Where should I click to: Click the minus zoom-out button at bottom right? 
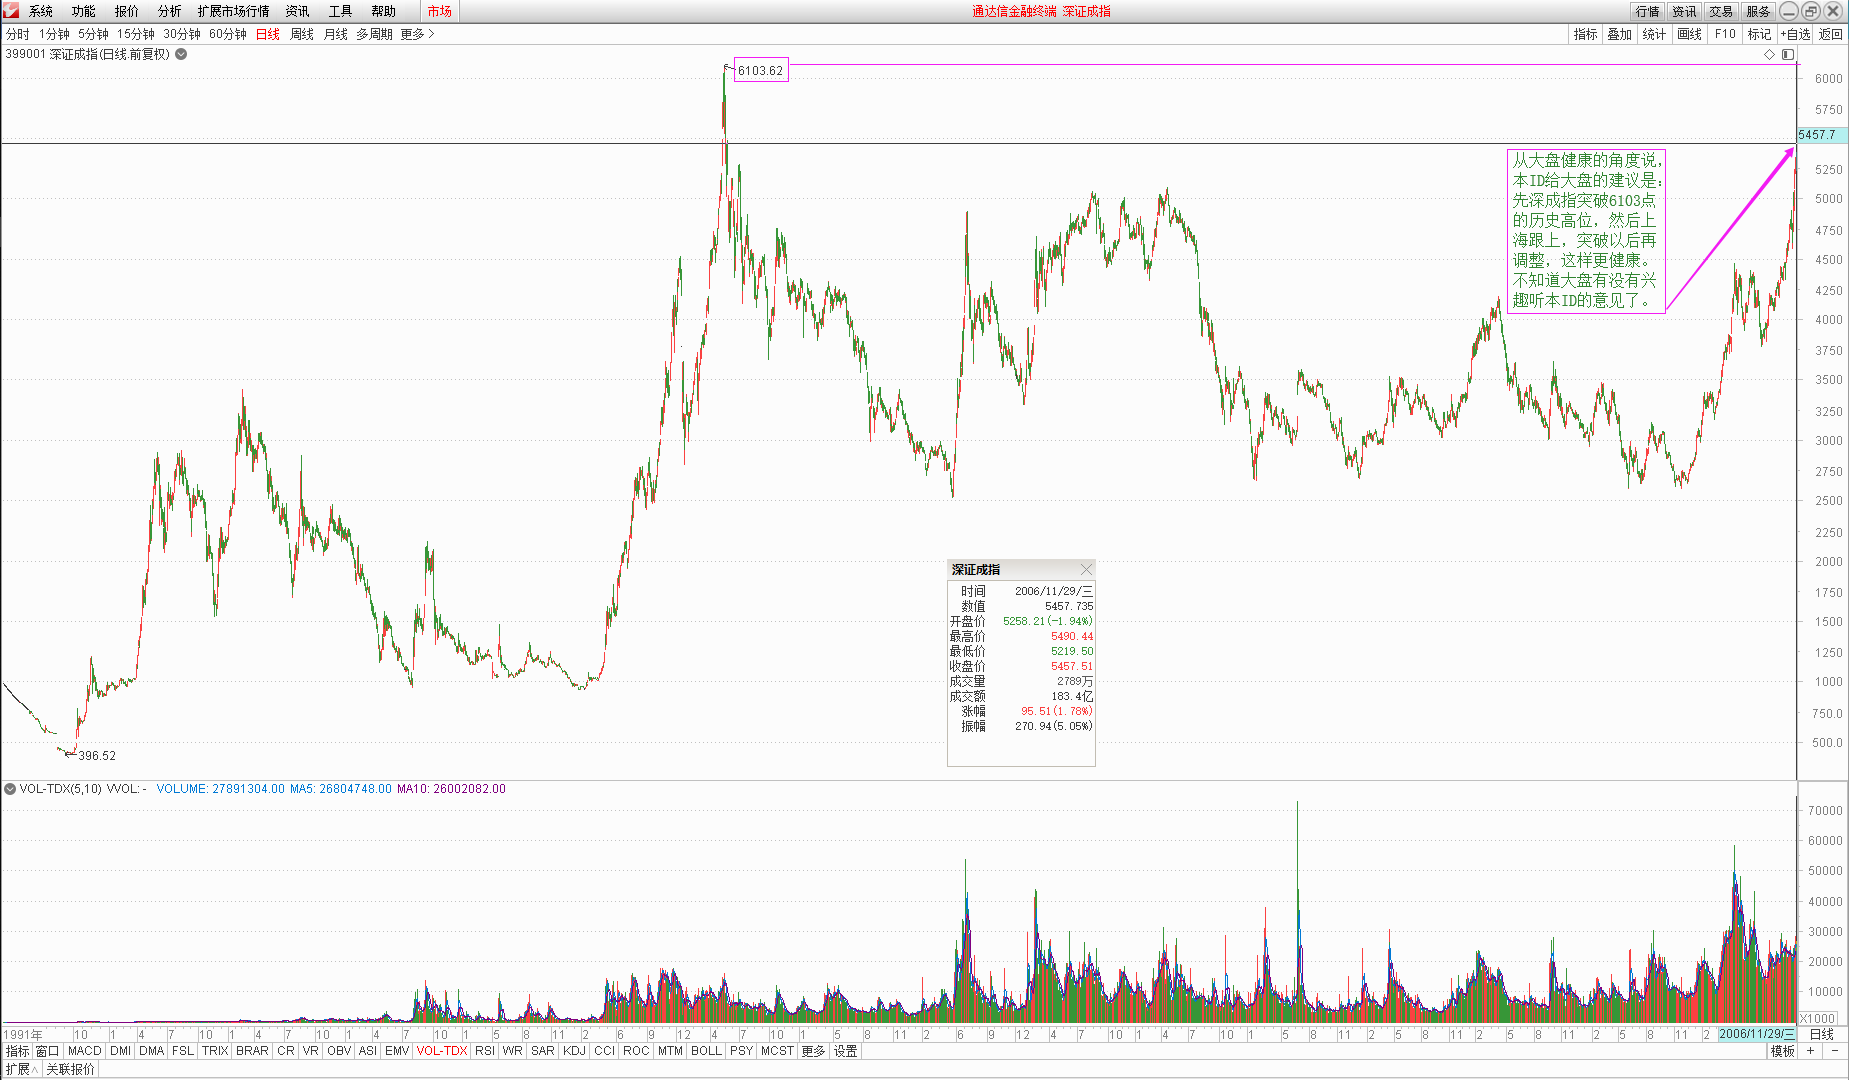point(1835,1051)
